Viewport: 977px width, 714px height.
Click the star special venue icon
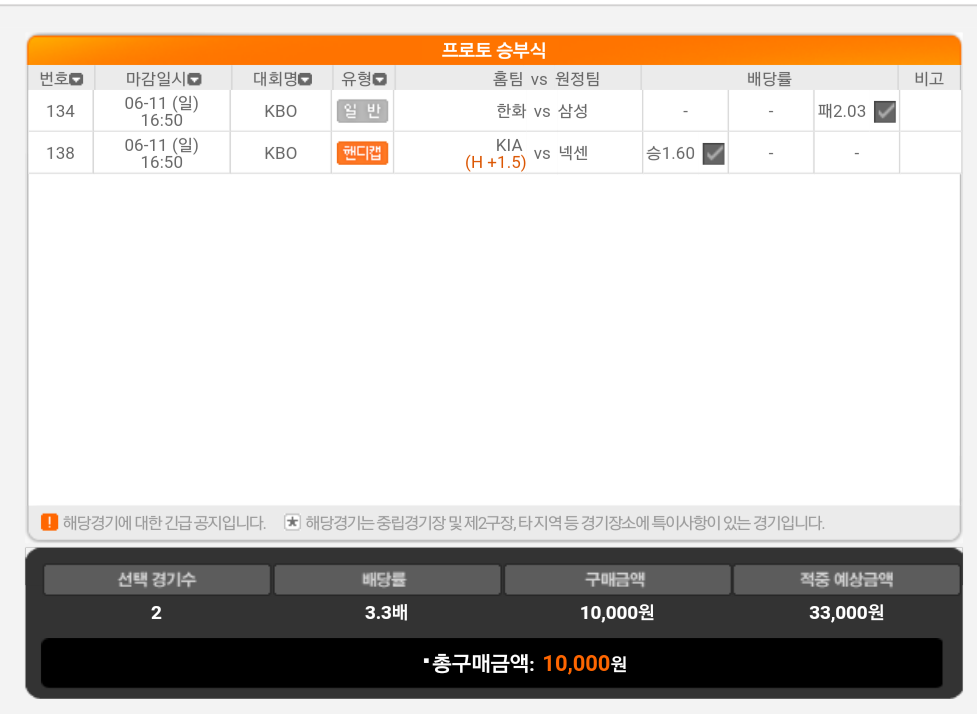292,522
